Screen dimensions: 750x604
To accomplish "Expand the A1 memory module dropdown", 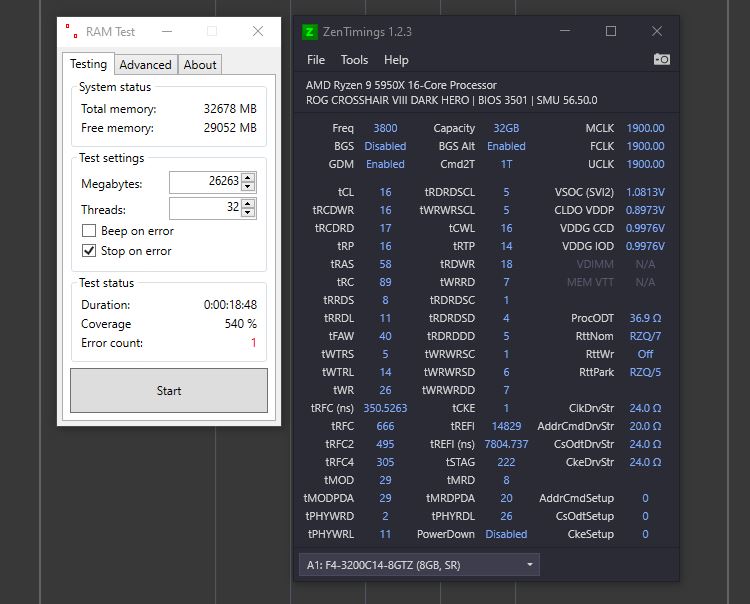I will pyautogui.click(x=529, y=565).
